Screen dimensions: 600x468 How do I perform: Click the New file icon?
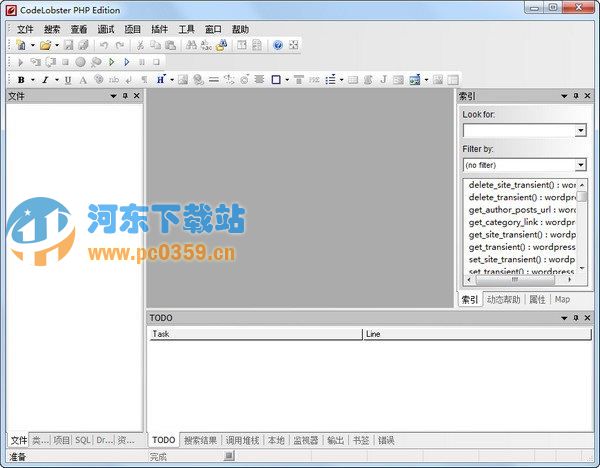[x=21, y=45]
